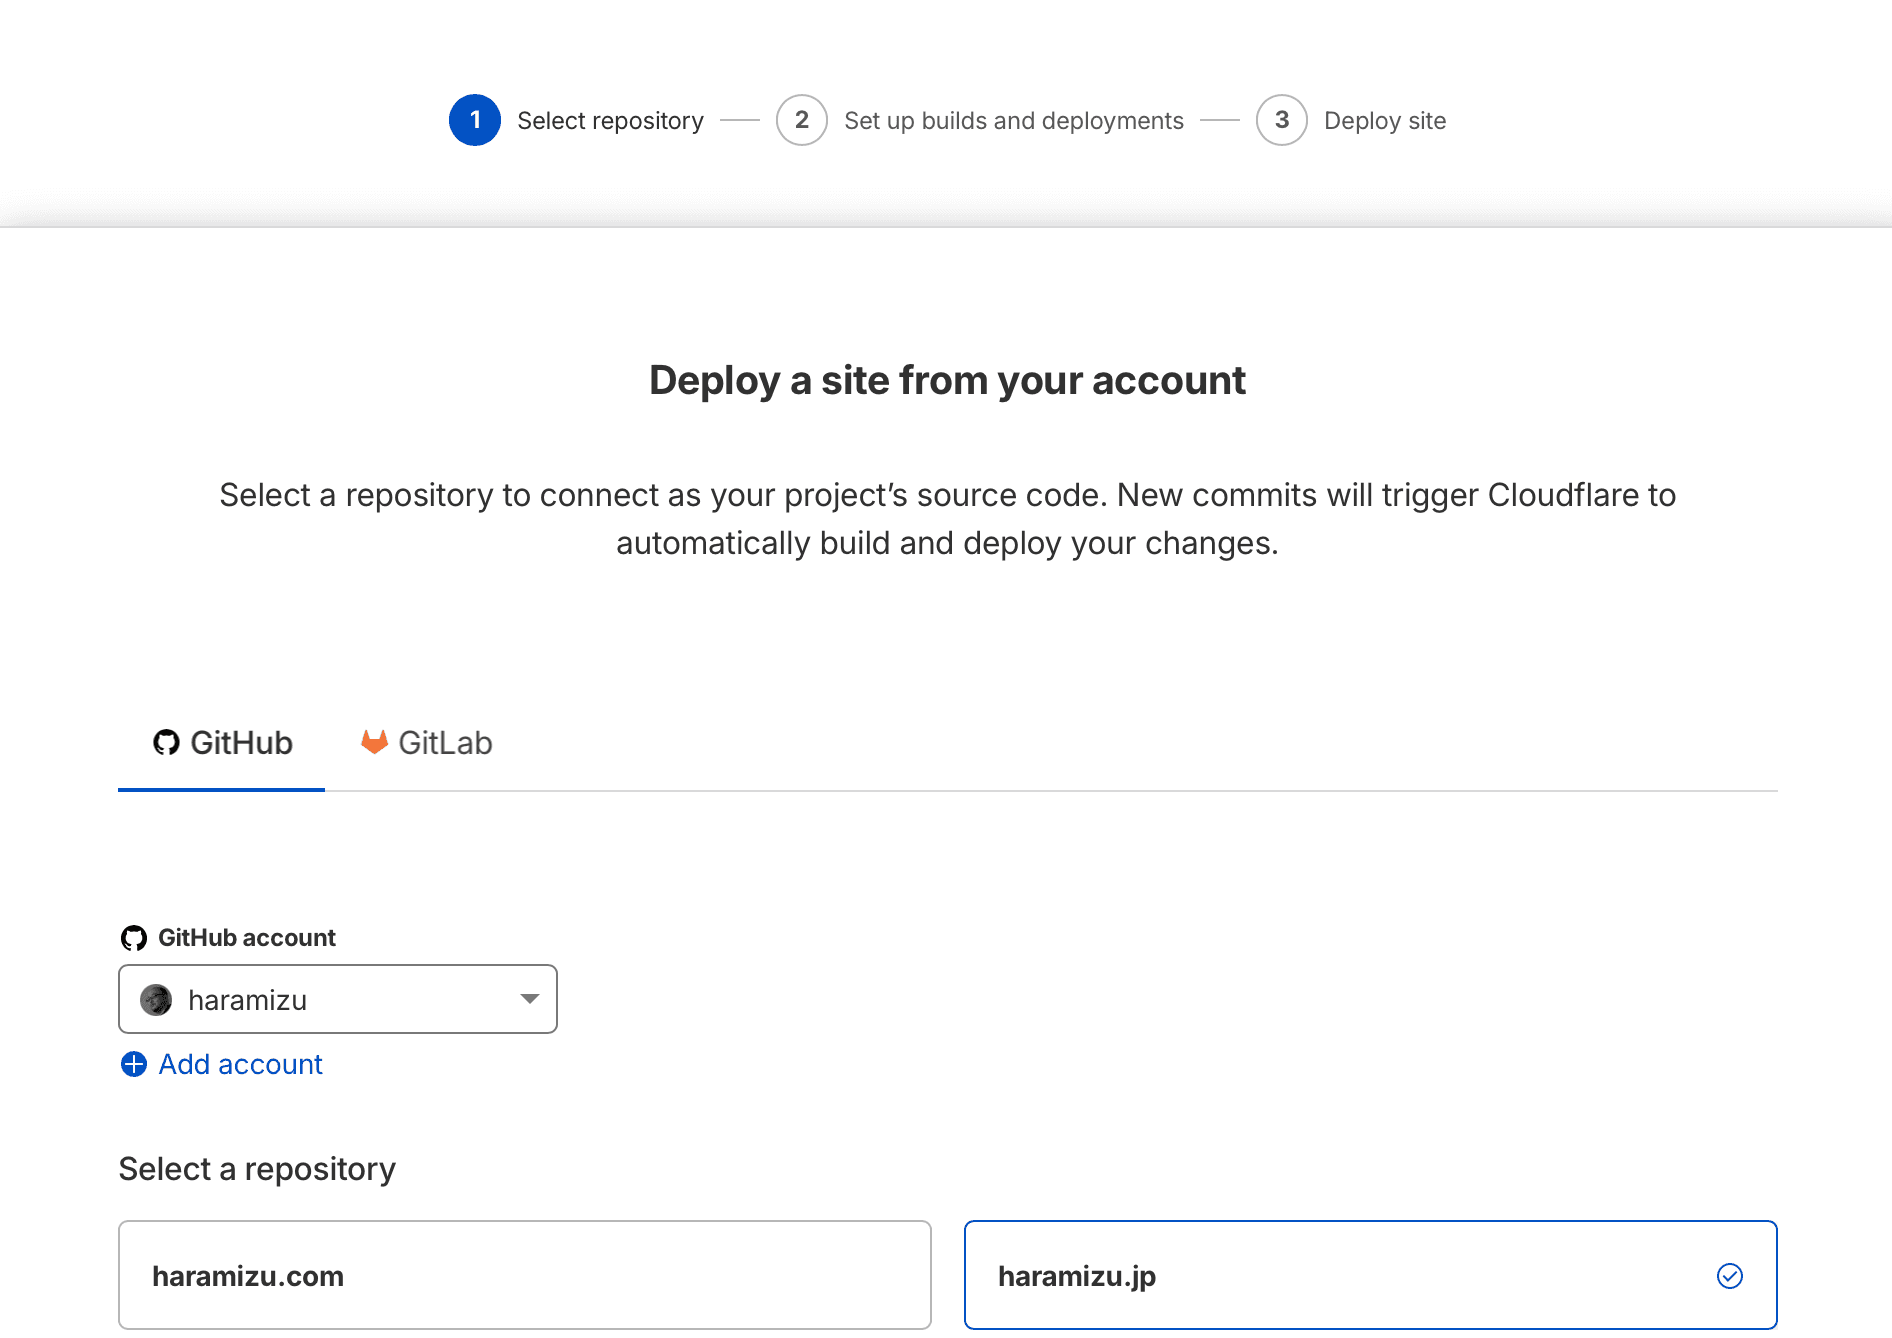Click the step 3 numbered circle
This screenshot has height=1338, width=1892.
tap(1281, 120)
